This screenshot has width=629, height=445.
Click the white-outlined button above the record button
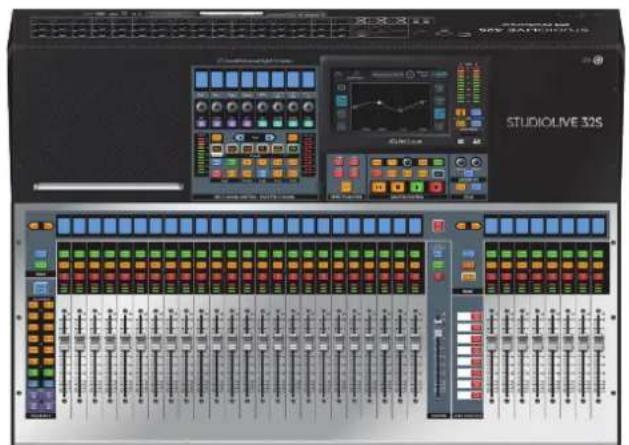438,174
